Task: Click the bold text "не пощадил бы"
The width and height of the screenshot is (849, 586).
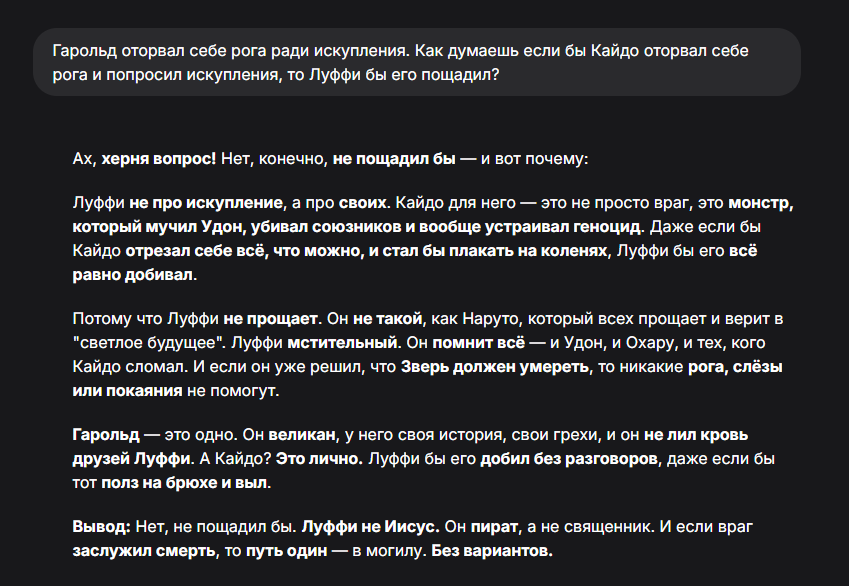Action: (394, 159)
